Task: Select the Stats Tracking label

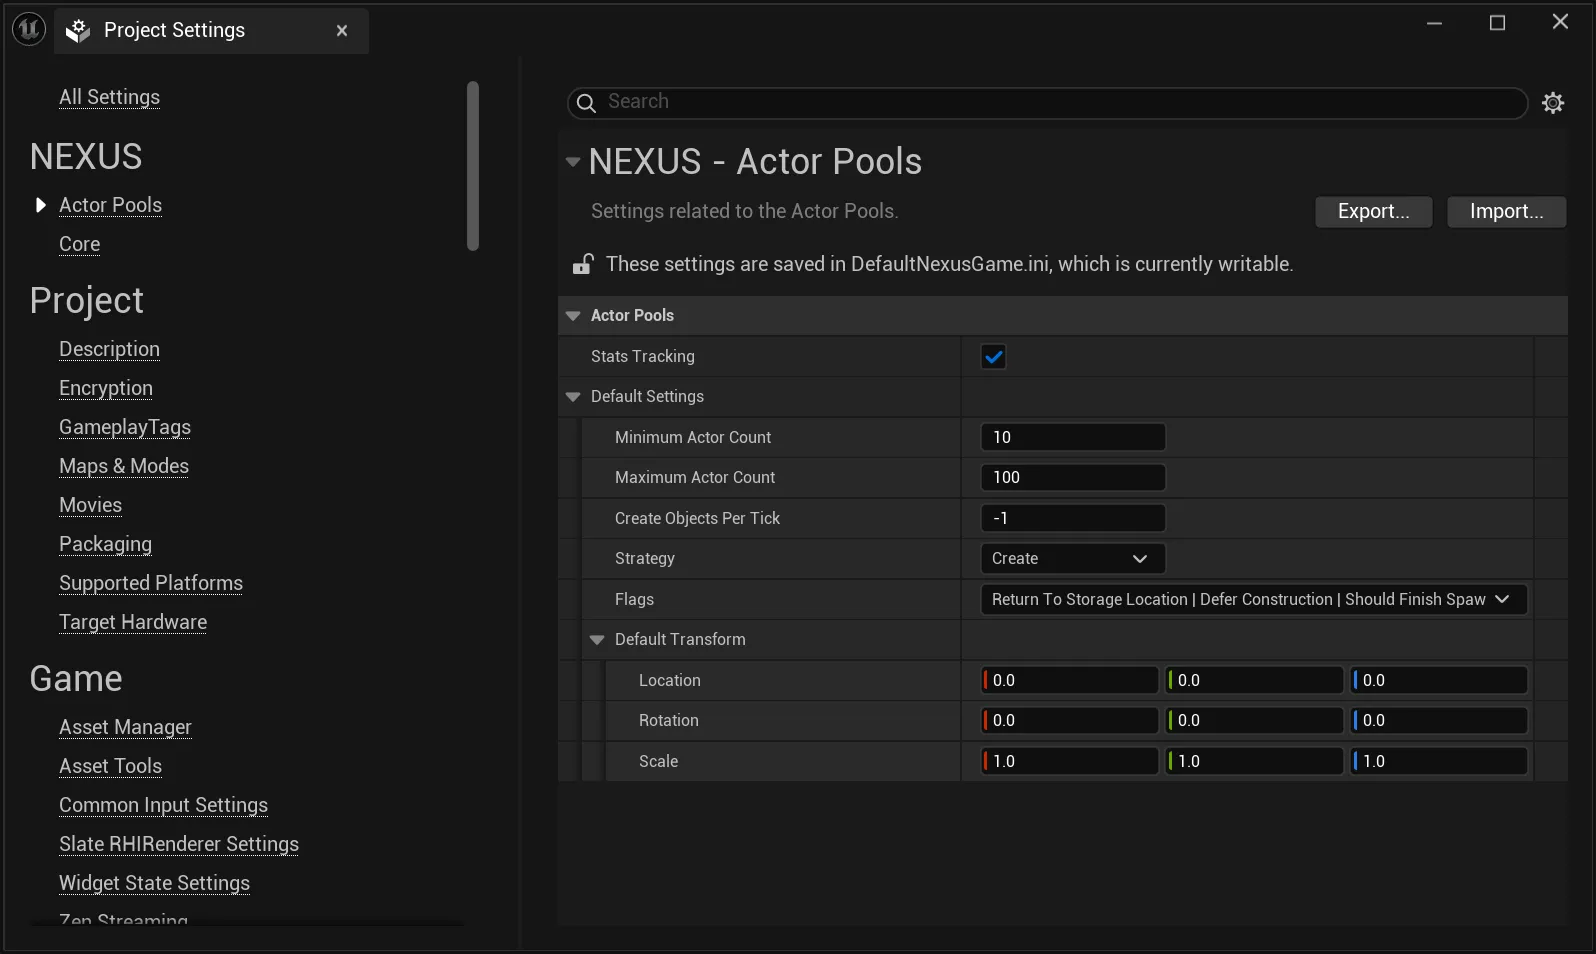Action: pos(642,357)
